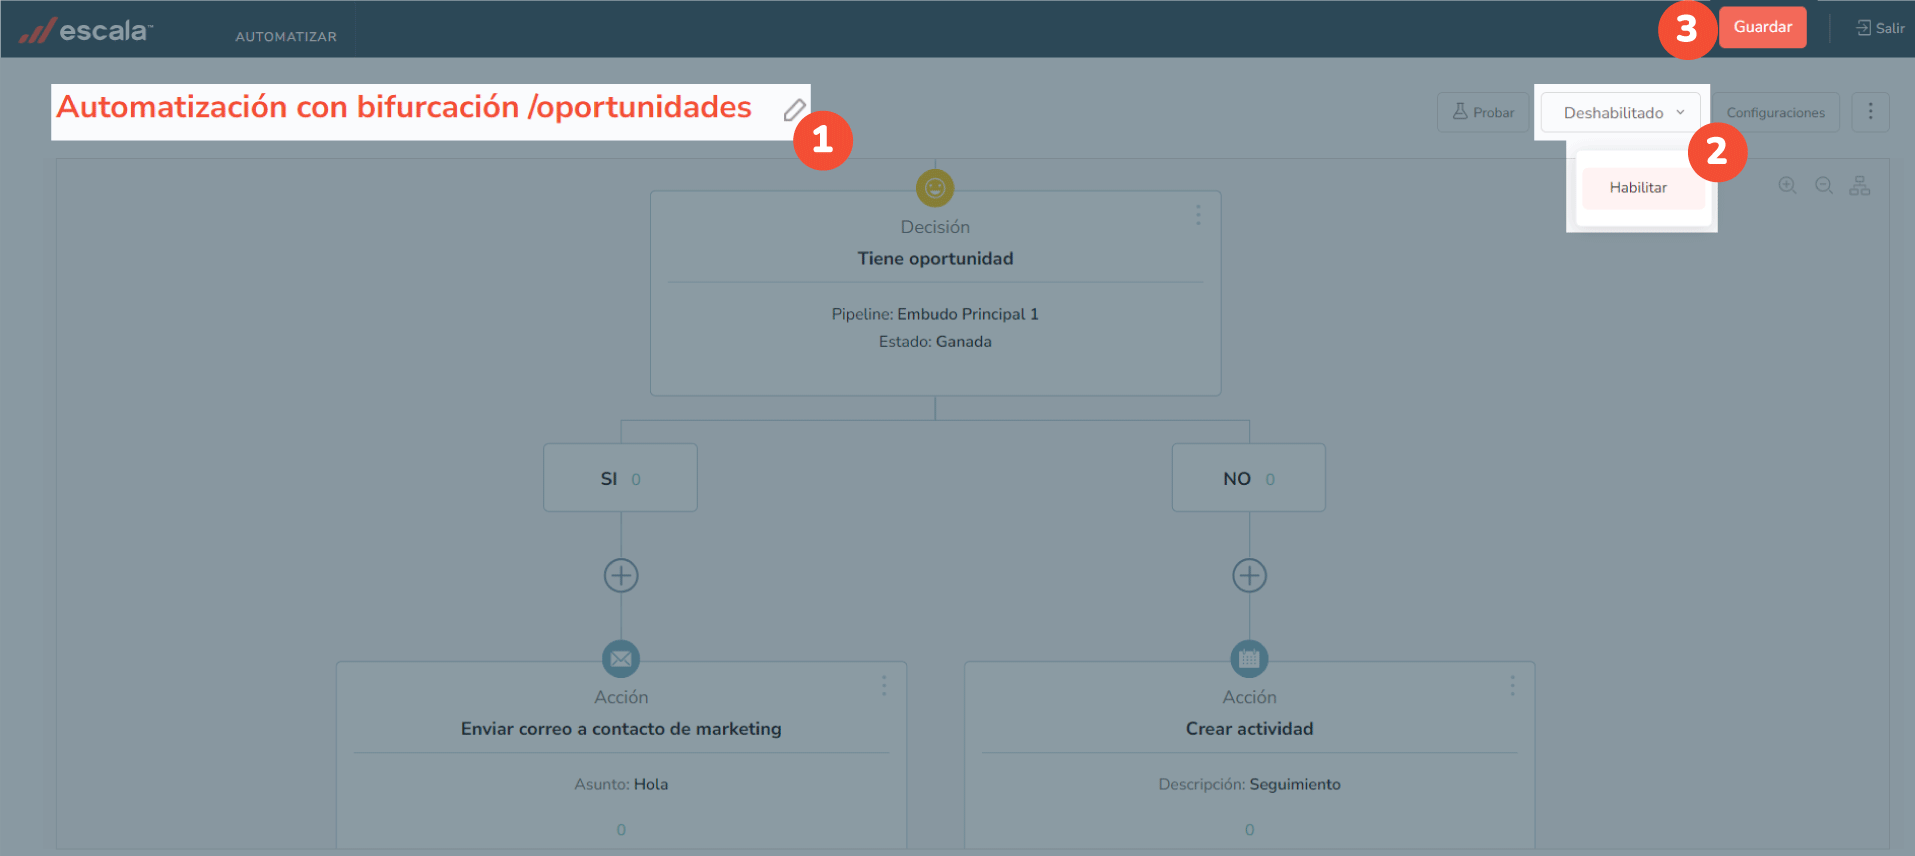Click 'Estado: Ganada' text
Screen dimensions: 1915x856
pyautogui.click(x=935, y=342)
